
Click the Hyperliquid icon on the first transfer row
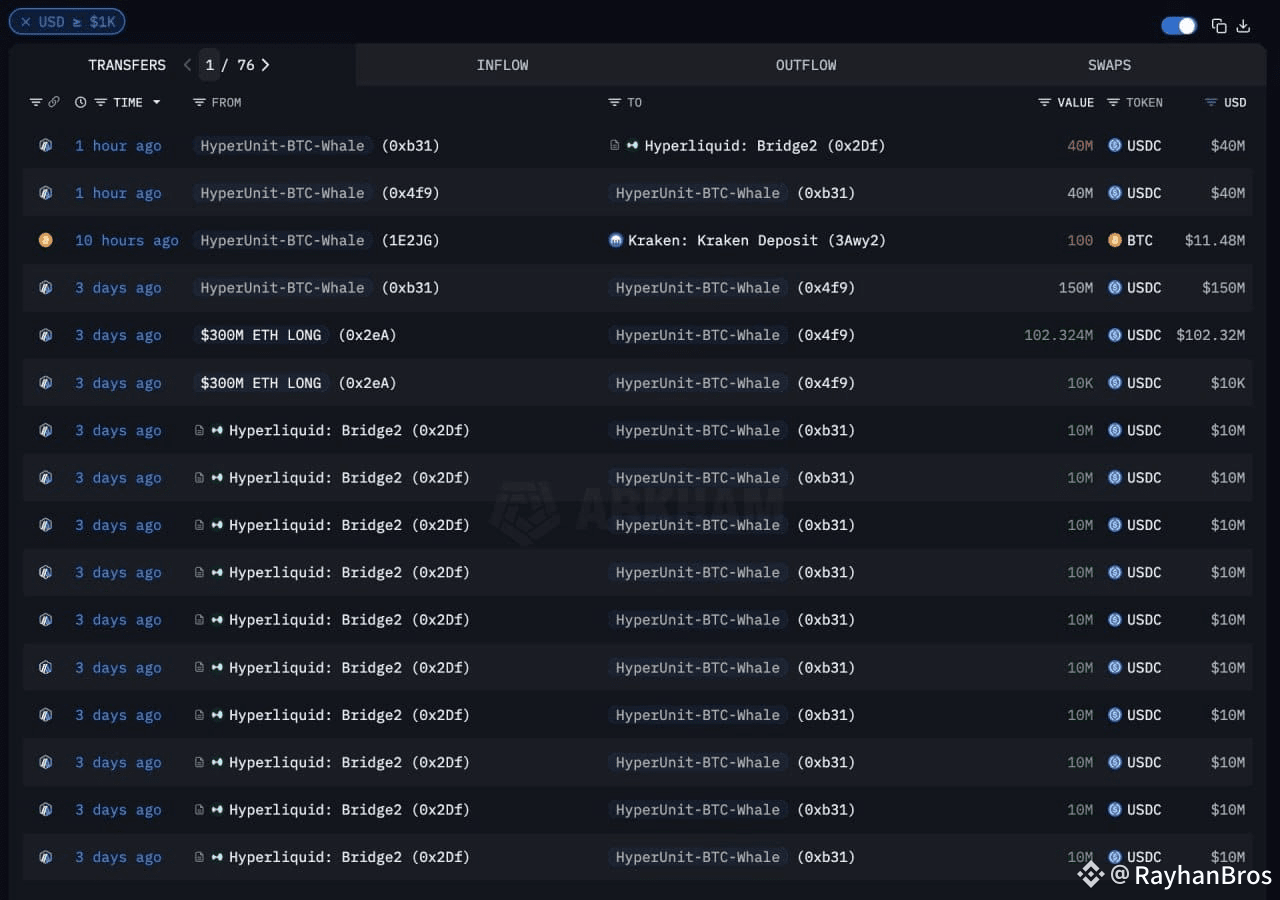tap(45, 145)
